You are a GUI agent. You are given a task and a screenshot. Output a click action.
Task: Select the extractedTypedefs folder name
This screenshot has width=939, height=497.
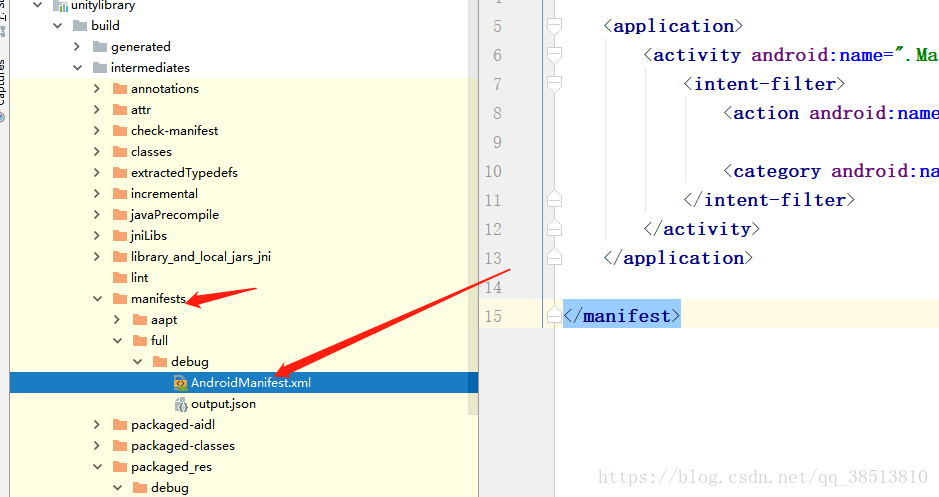[184, 172]
